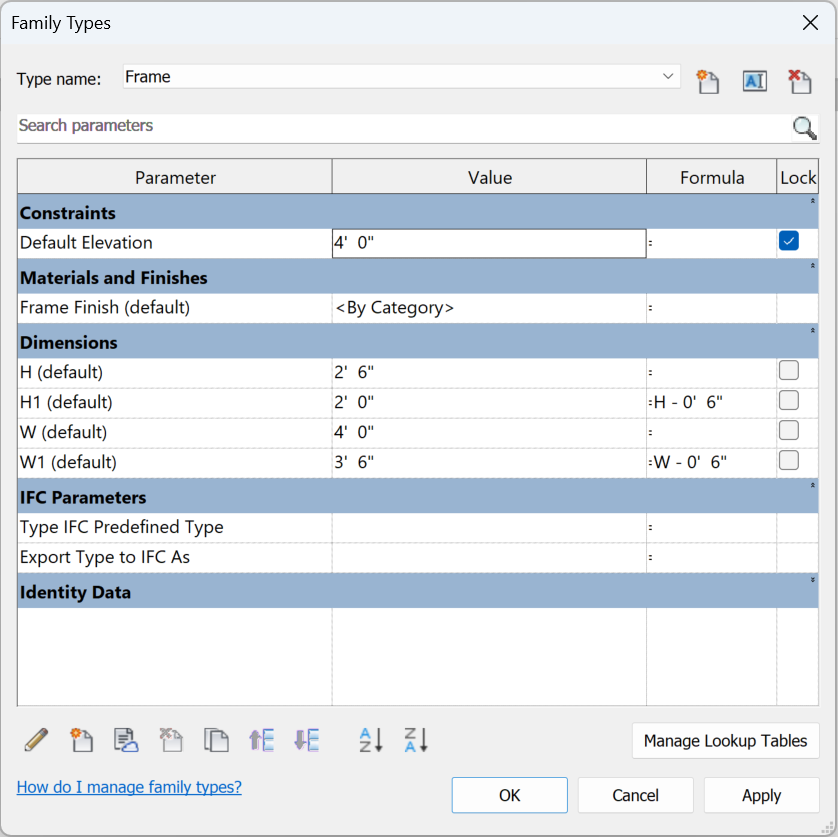
Task: Lock the H (default) parameter
Action: coord(789,371)
